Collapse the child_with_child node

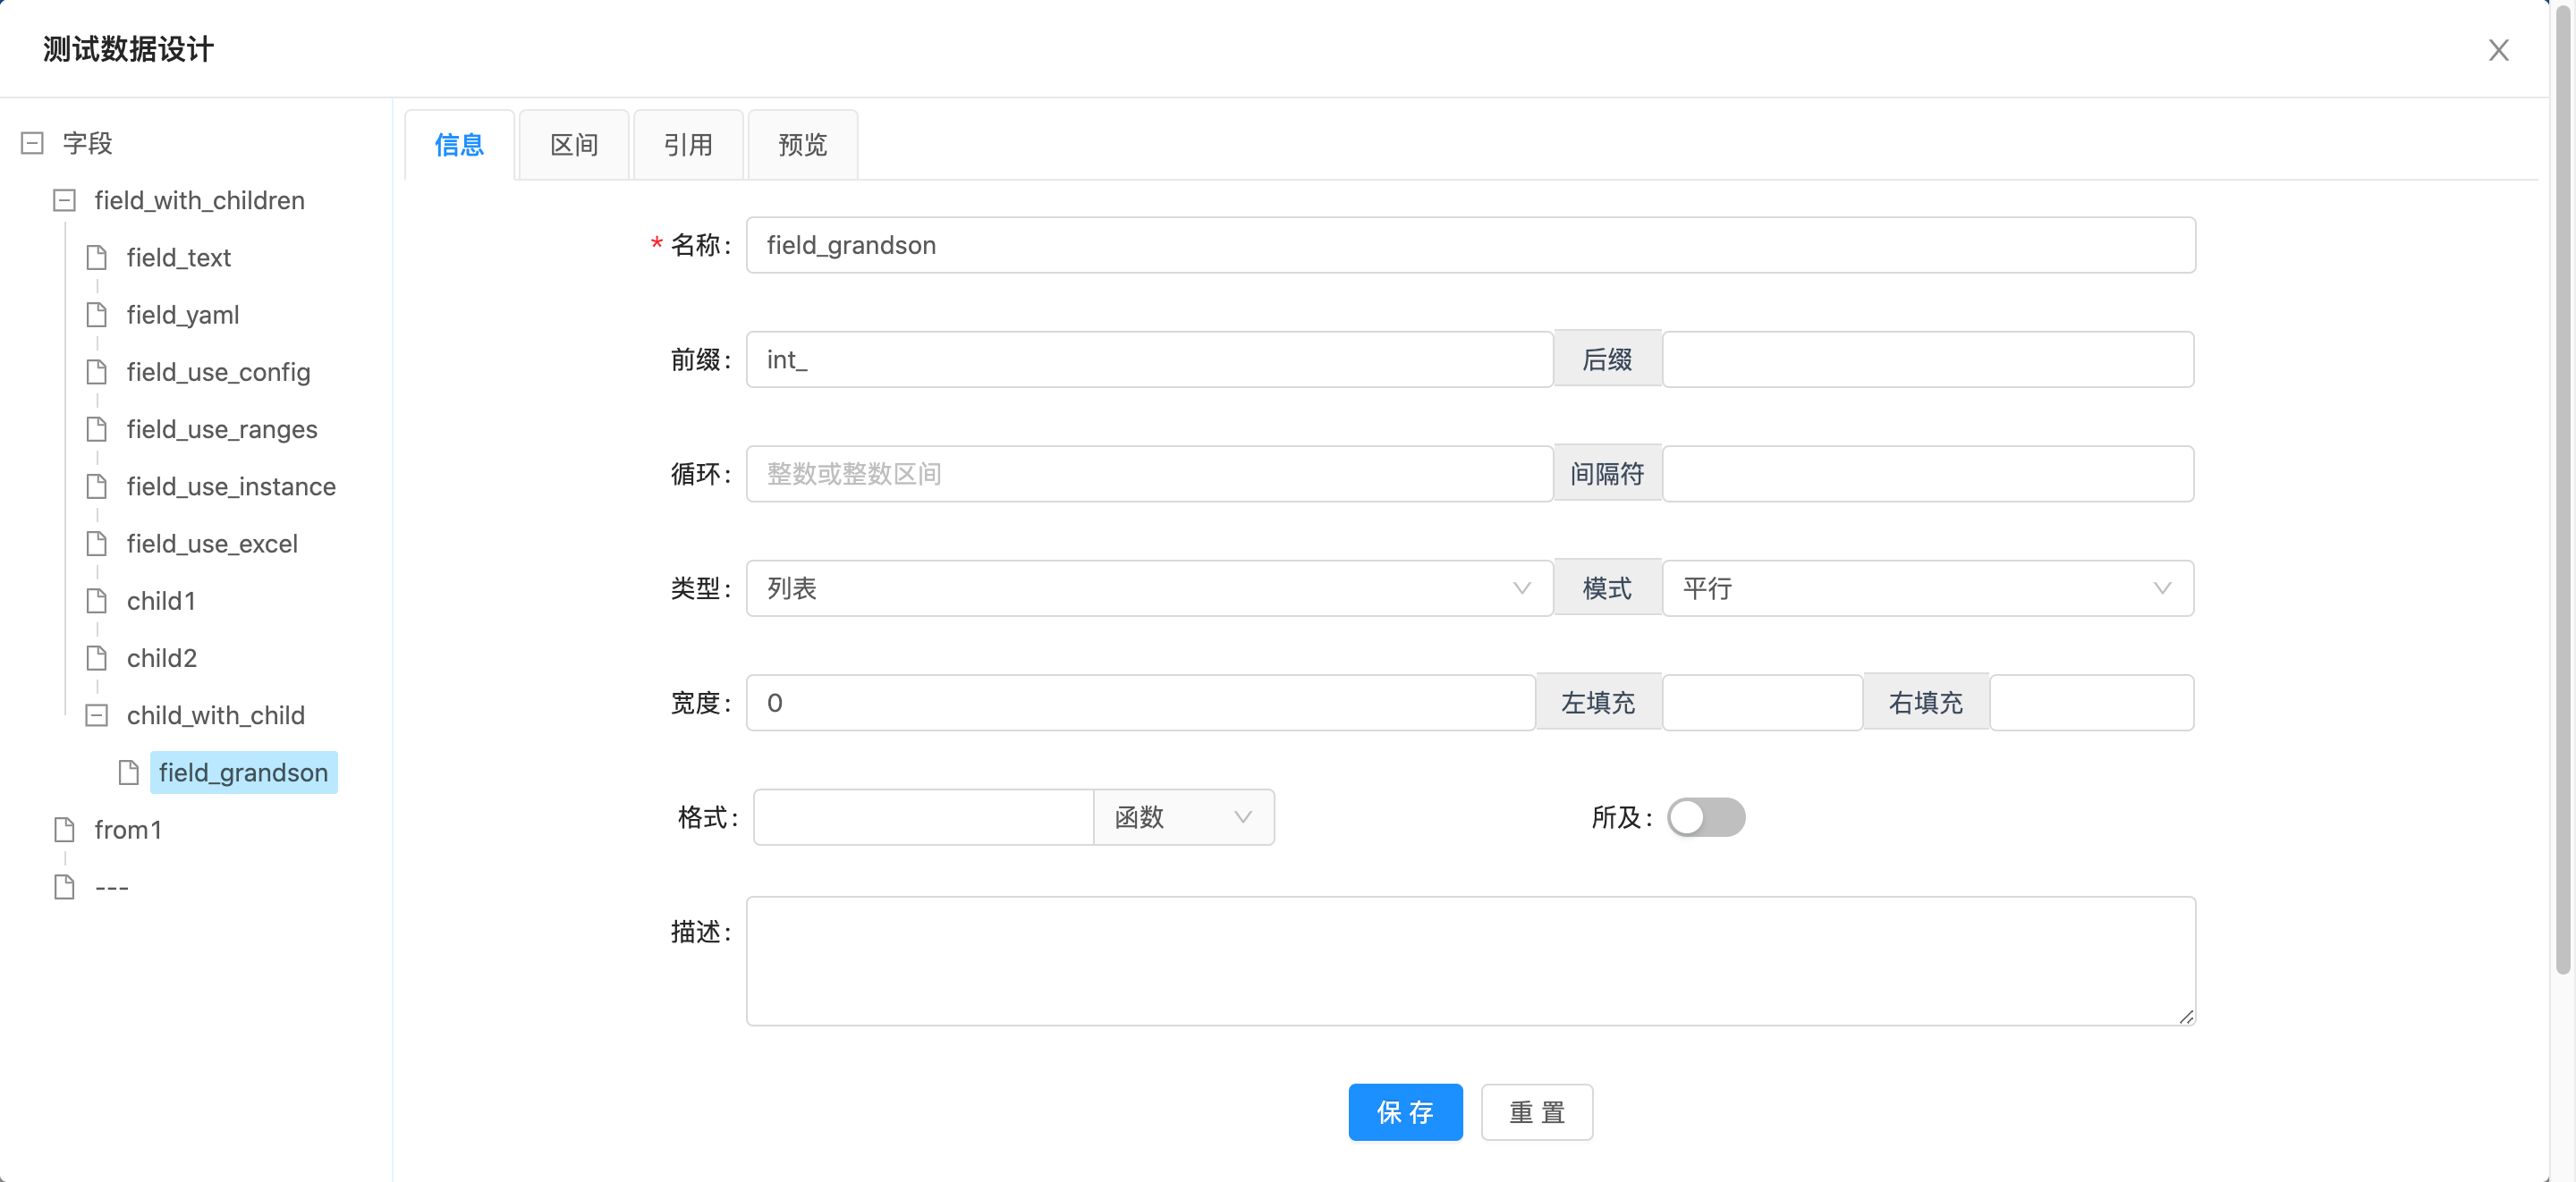point(97,716)
